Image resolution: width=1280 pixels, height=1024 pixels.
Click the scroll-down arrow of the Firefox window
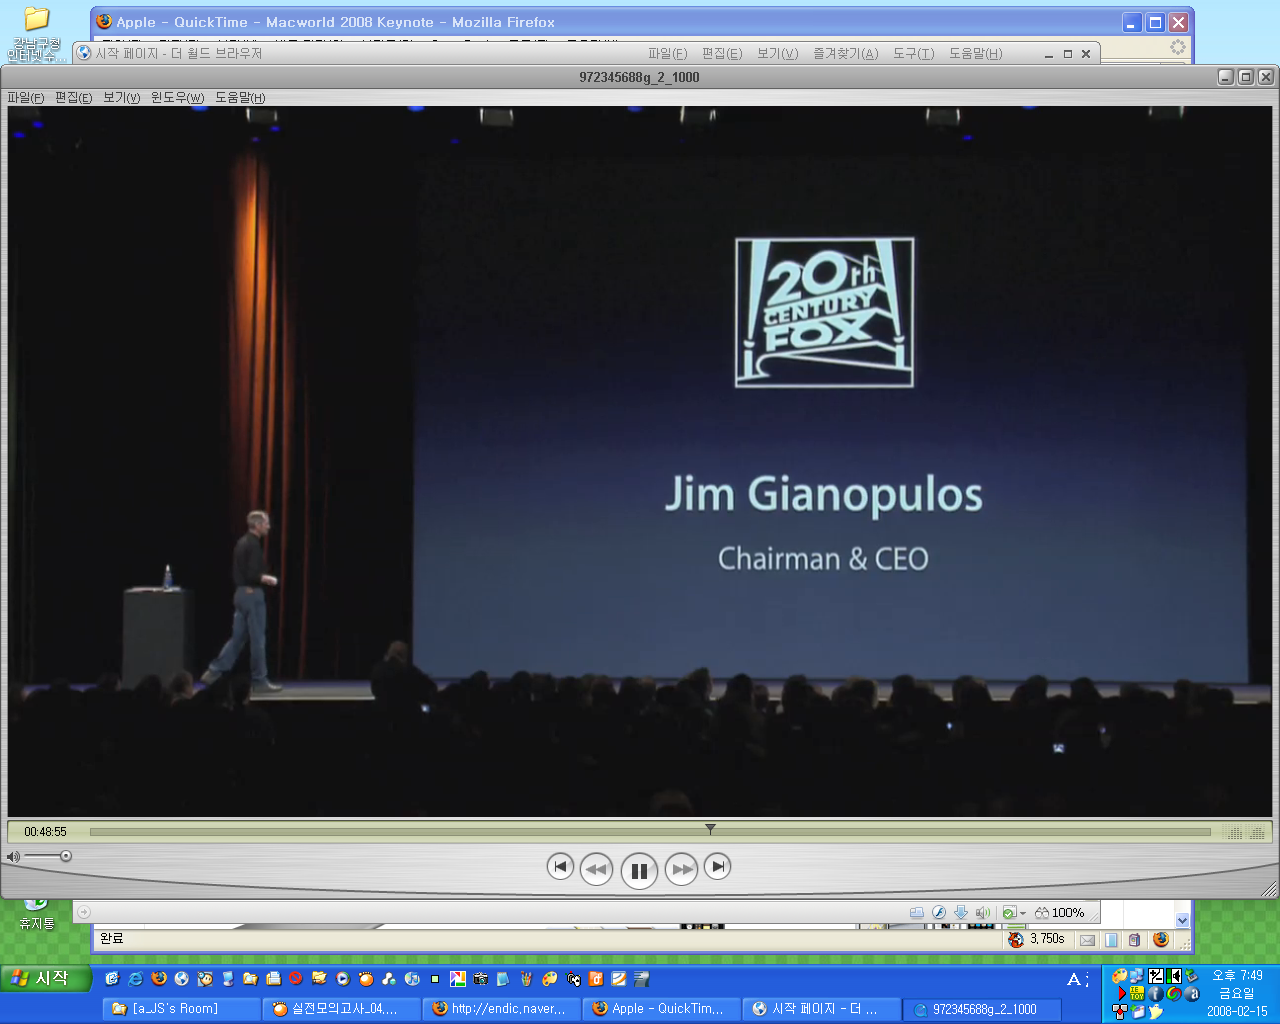pyautogui.click(x=1183, y=920)
